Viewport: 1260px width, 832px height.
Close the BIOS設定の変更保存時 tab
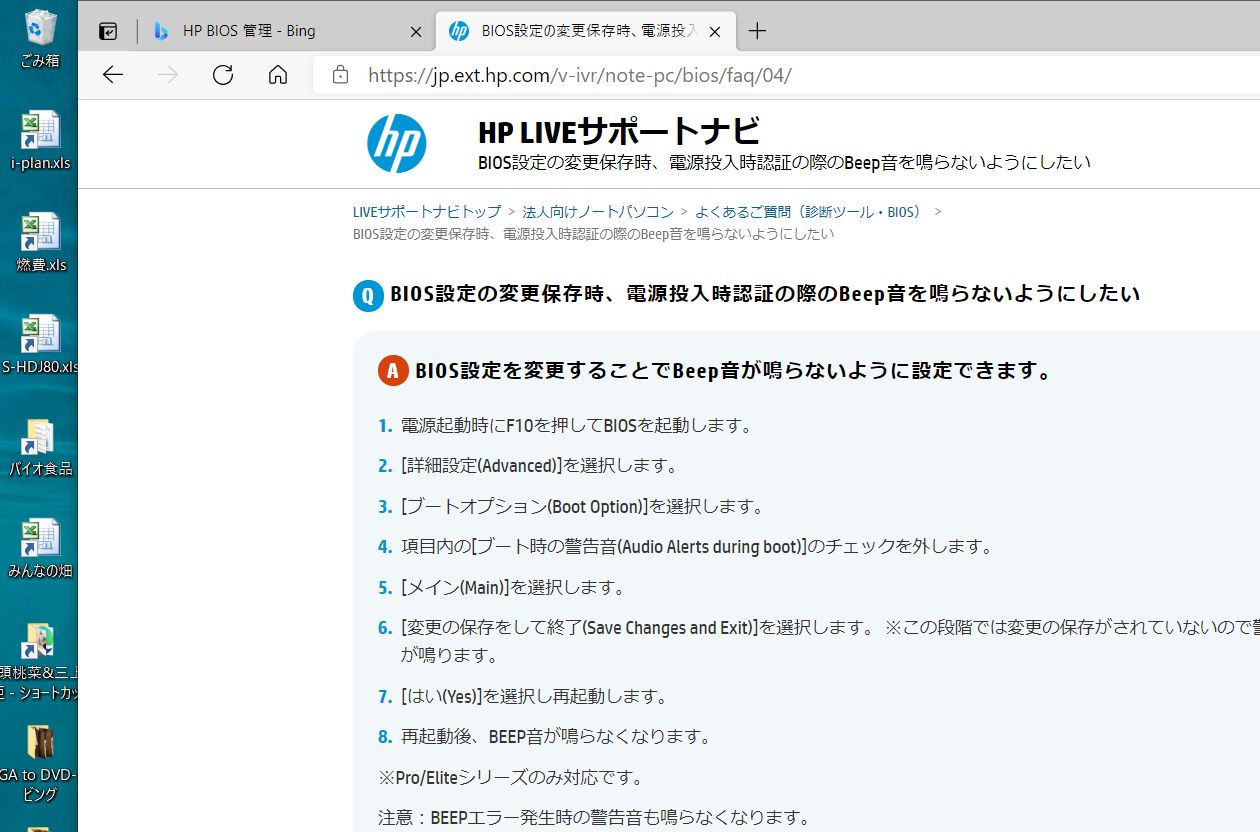click(x=714, y=31)
